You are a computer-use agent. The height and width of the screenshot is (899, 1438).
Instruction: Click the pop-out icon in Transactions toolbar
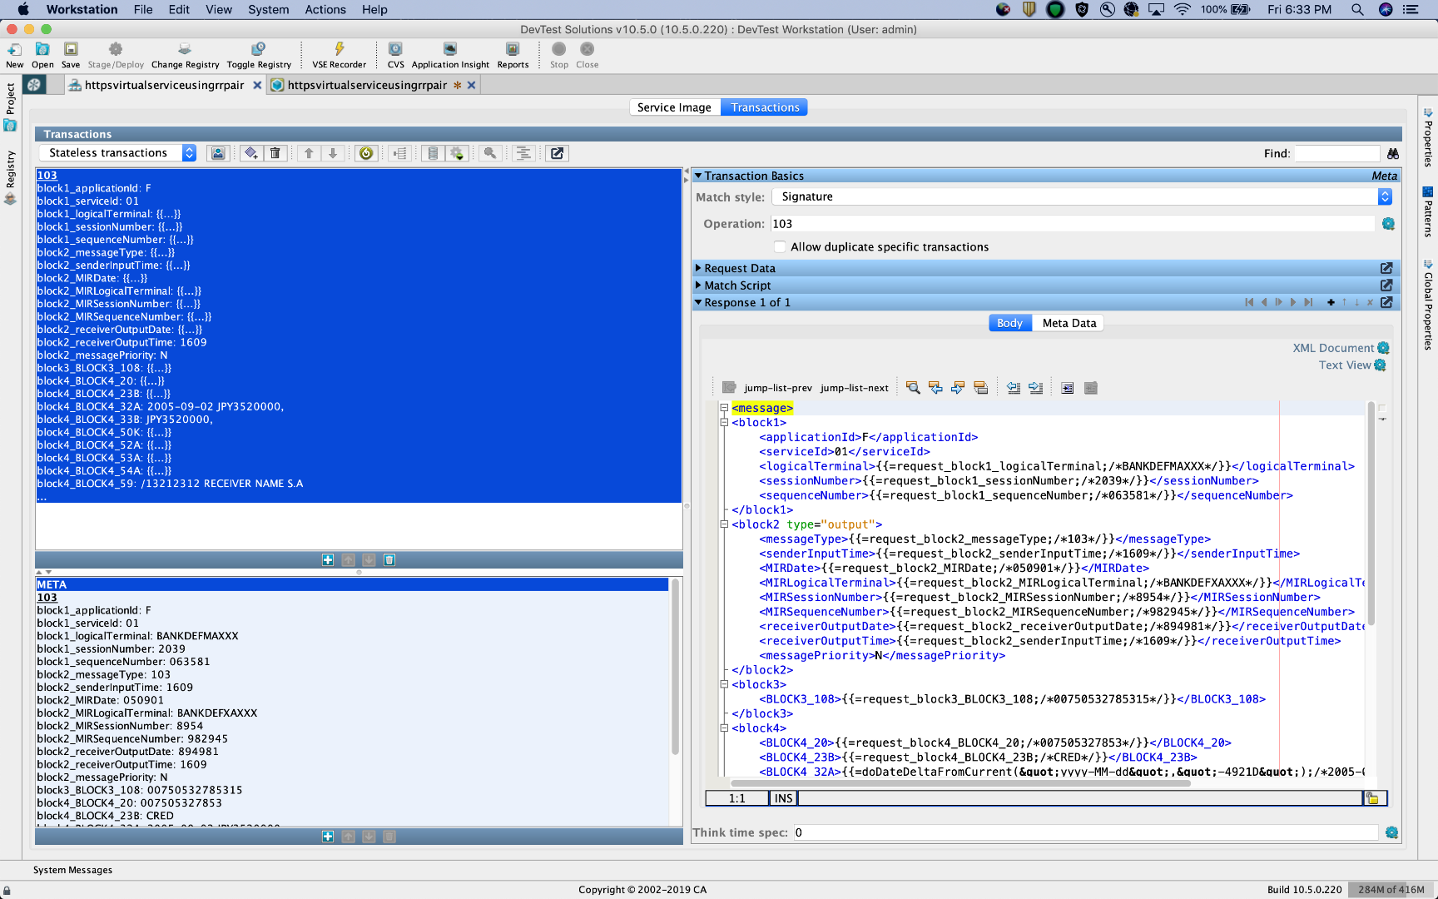click(557, 153)
